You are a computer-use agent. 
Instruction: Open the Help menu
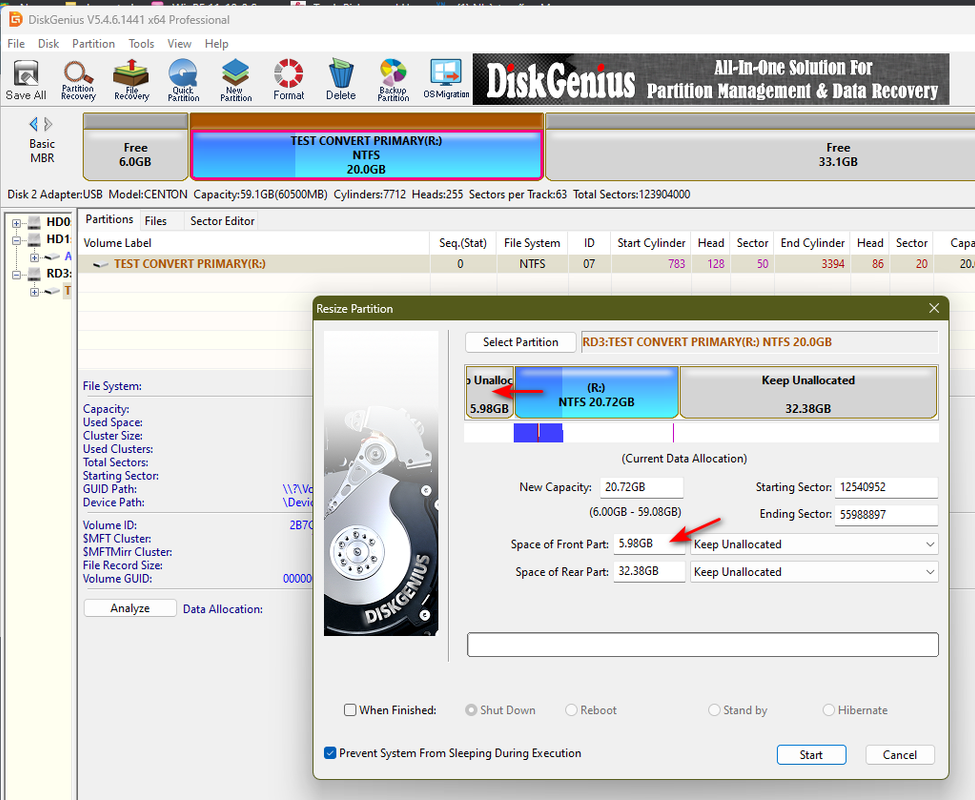[216, 44]
